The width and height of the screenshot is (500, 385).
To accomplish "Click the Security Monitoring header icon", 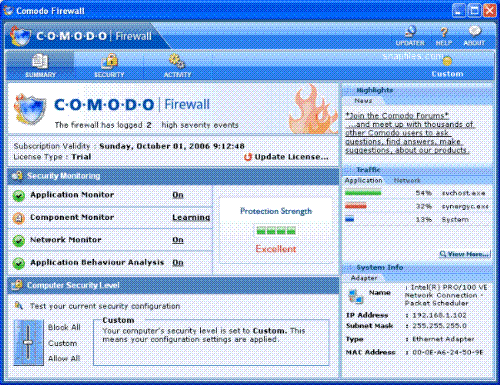I will click(17, 176).
